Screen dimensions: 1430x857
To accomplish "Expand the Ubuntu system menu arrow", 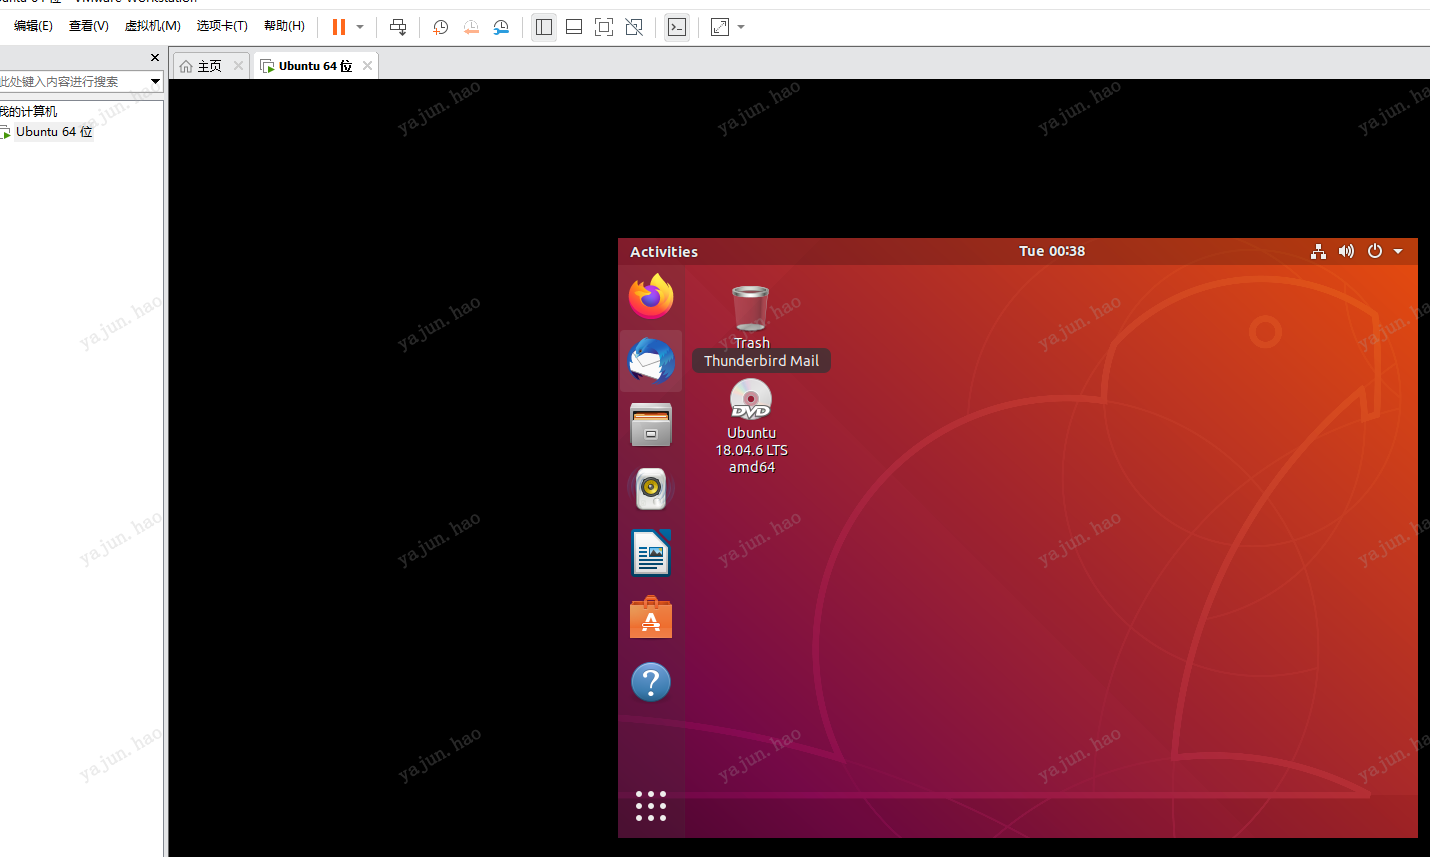I will click(x=1398, y=251).
